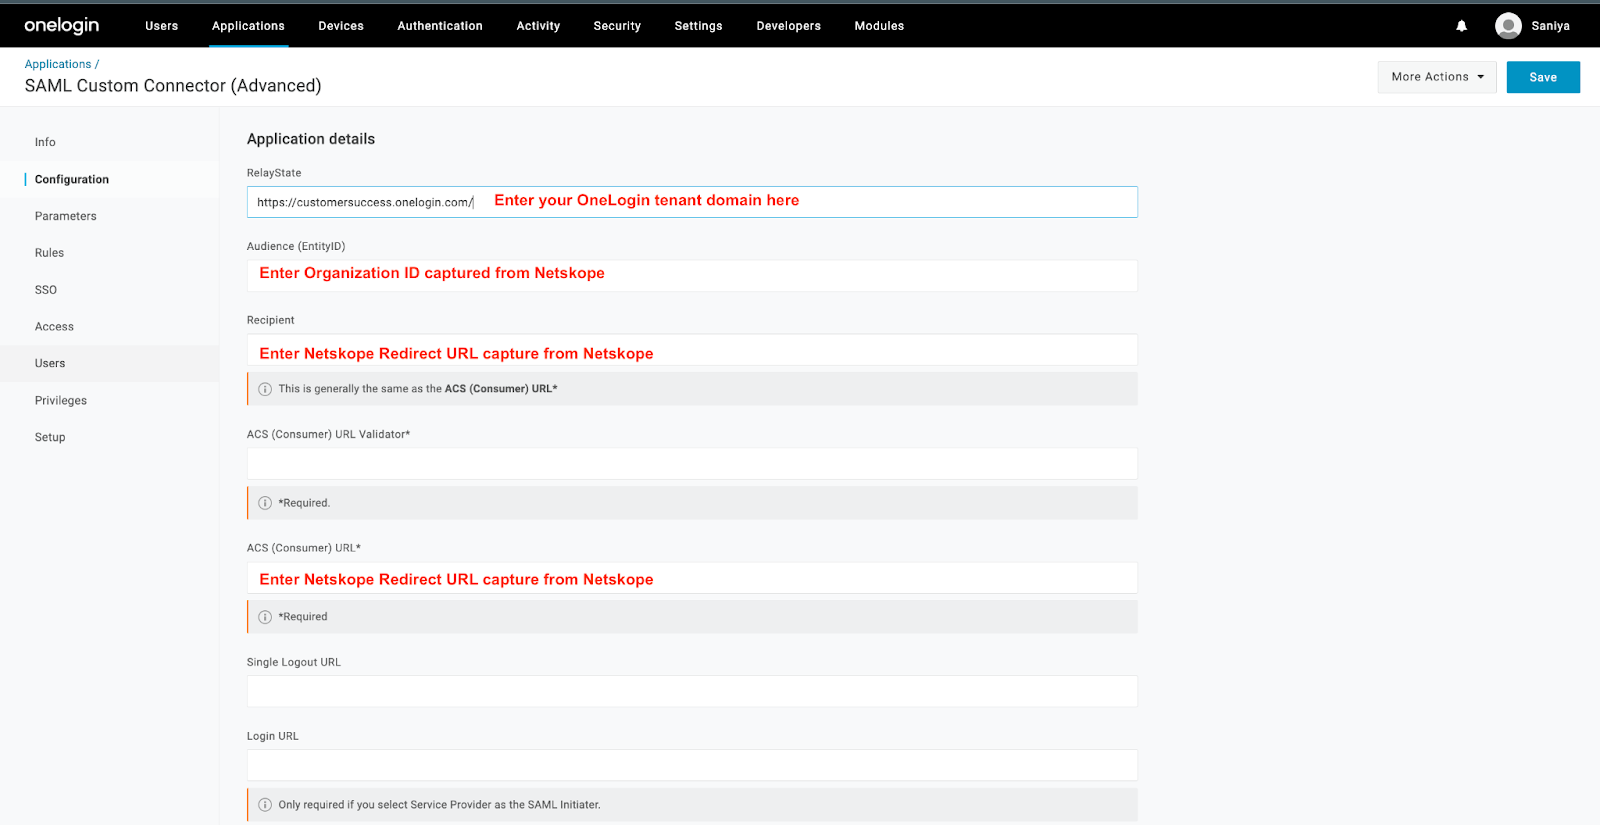Open the More Actions dropdown
Image resolution: width=1600 pixels, height=825 pixels.
pyautogui.click(x=1437, y=77)
